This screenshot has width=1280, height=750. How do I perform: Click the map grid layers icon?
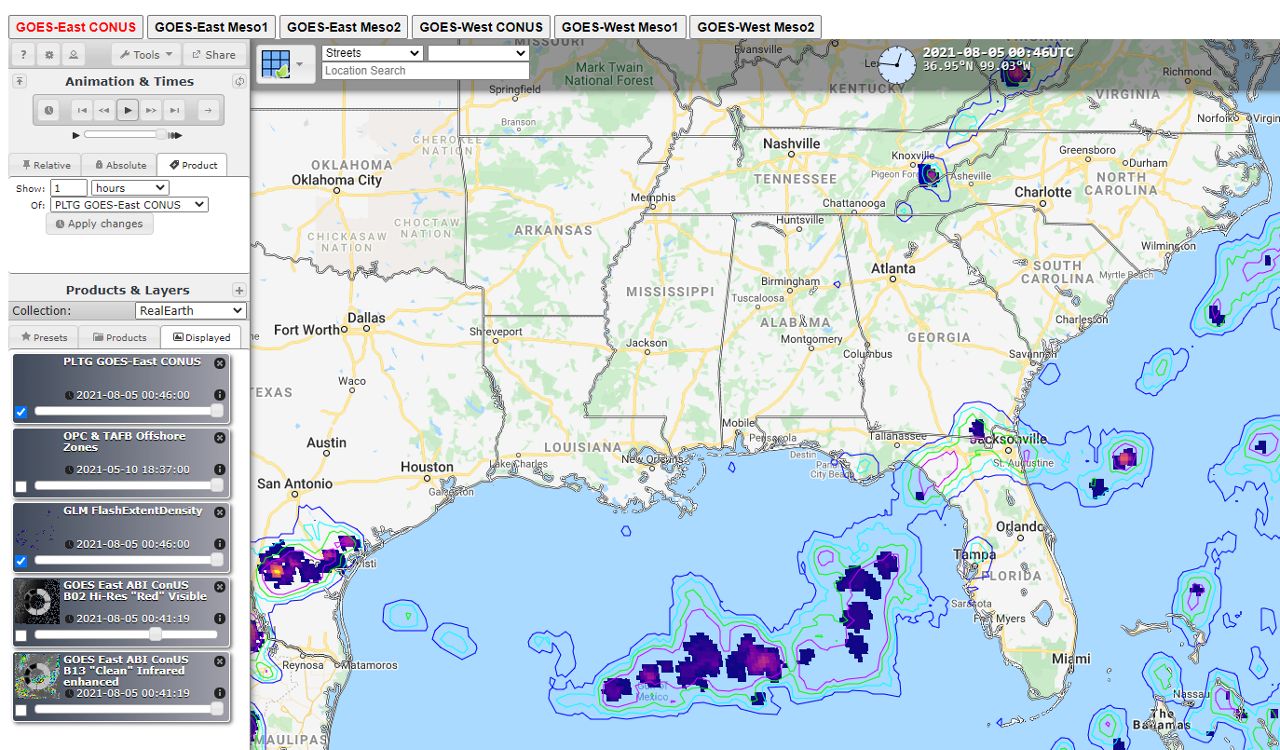(274, 63)
